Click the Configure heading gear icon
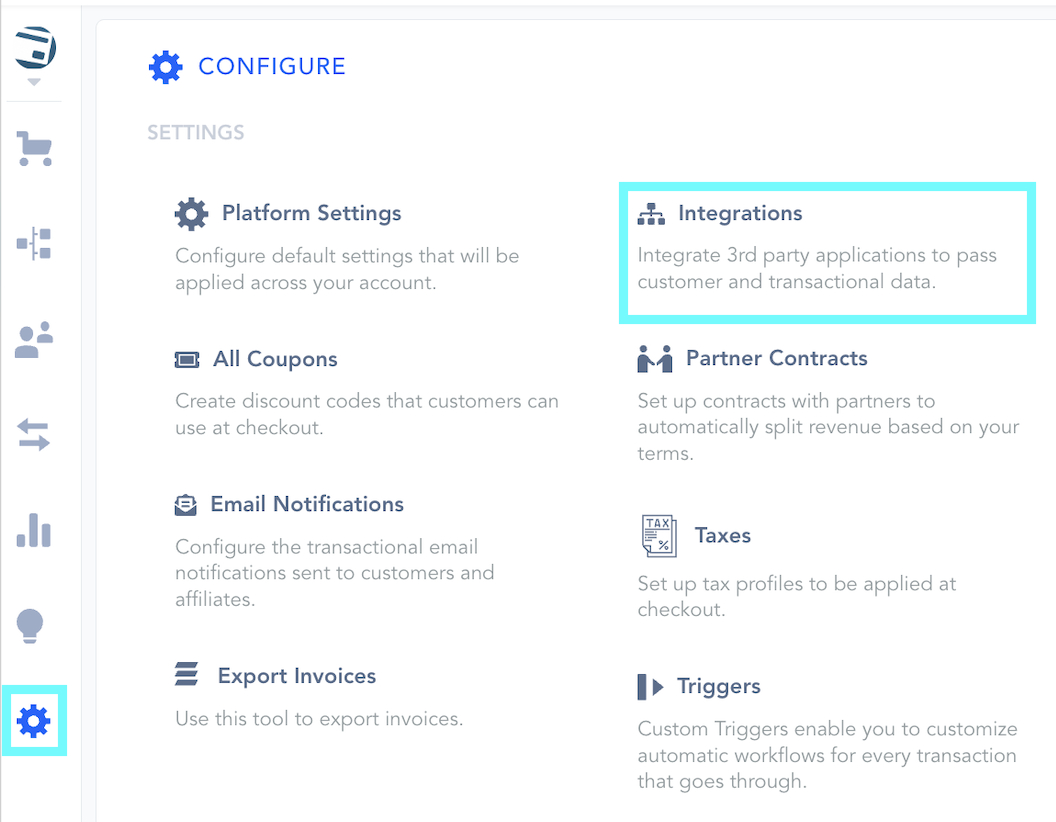Viewport: 1056px width, 822px height. point(166,67)
